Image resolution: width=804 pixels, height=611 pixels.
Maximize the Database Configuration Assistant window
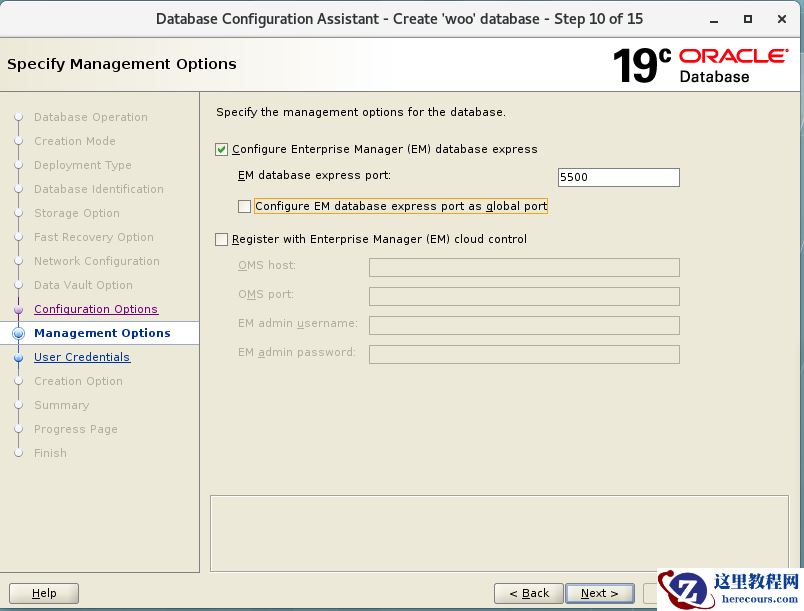tap(748, 19)
